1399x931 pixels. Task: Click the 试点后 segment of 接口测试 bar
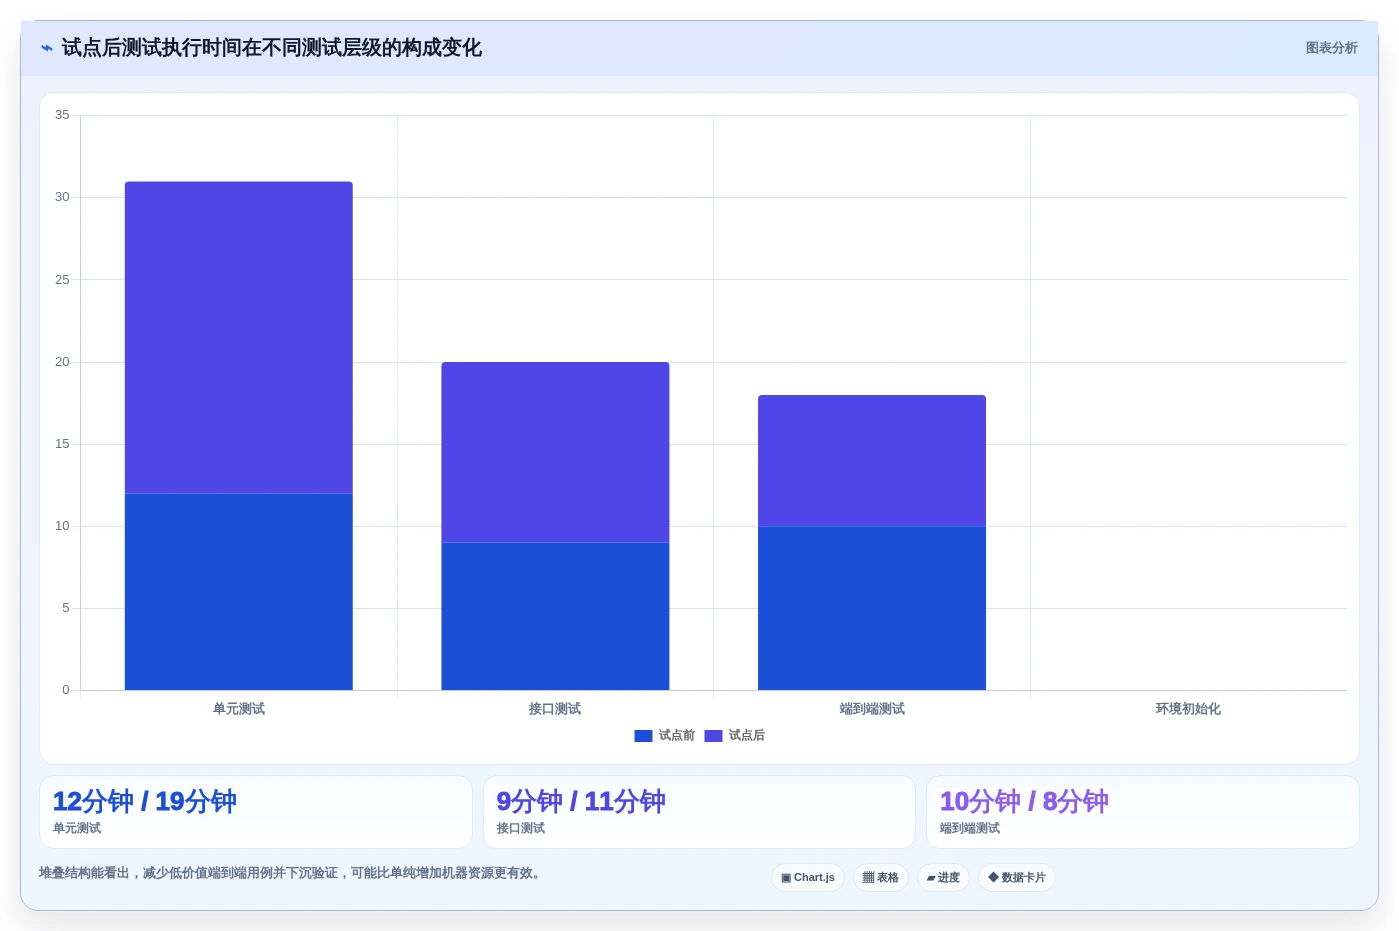pyautogui.click(x=555, y=452)
